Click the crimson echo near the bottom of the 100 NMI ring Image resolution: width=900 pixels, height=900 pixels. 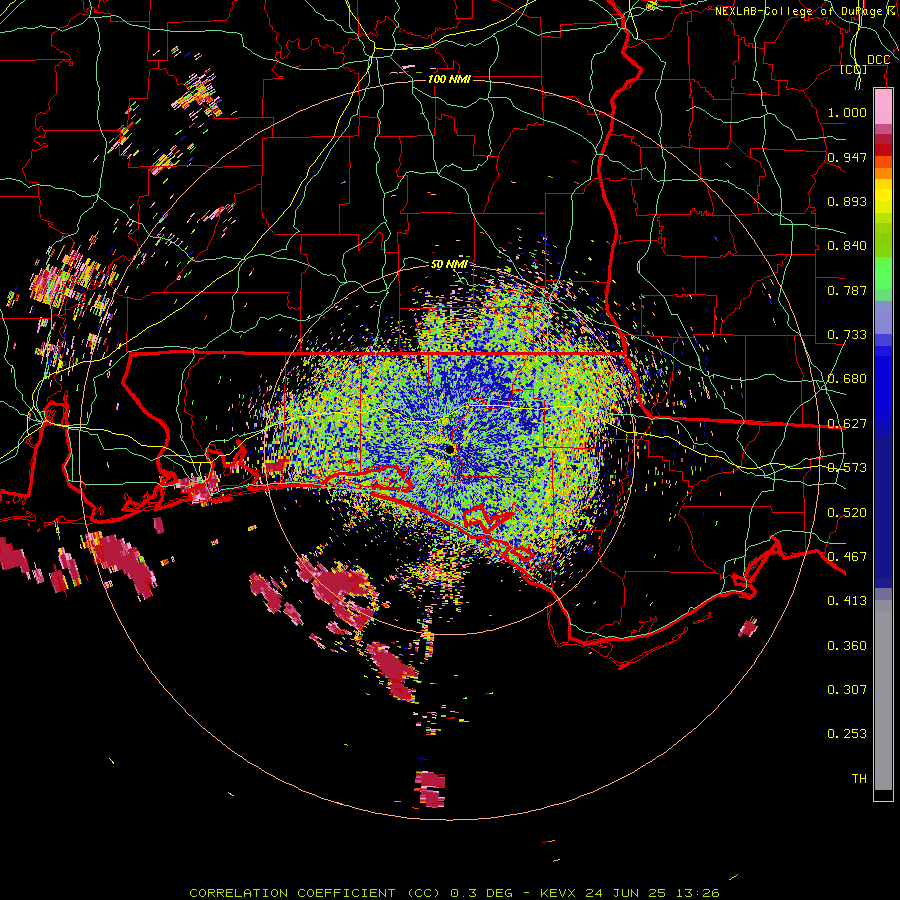pos(430,789)
